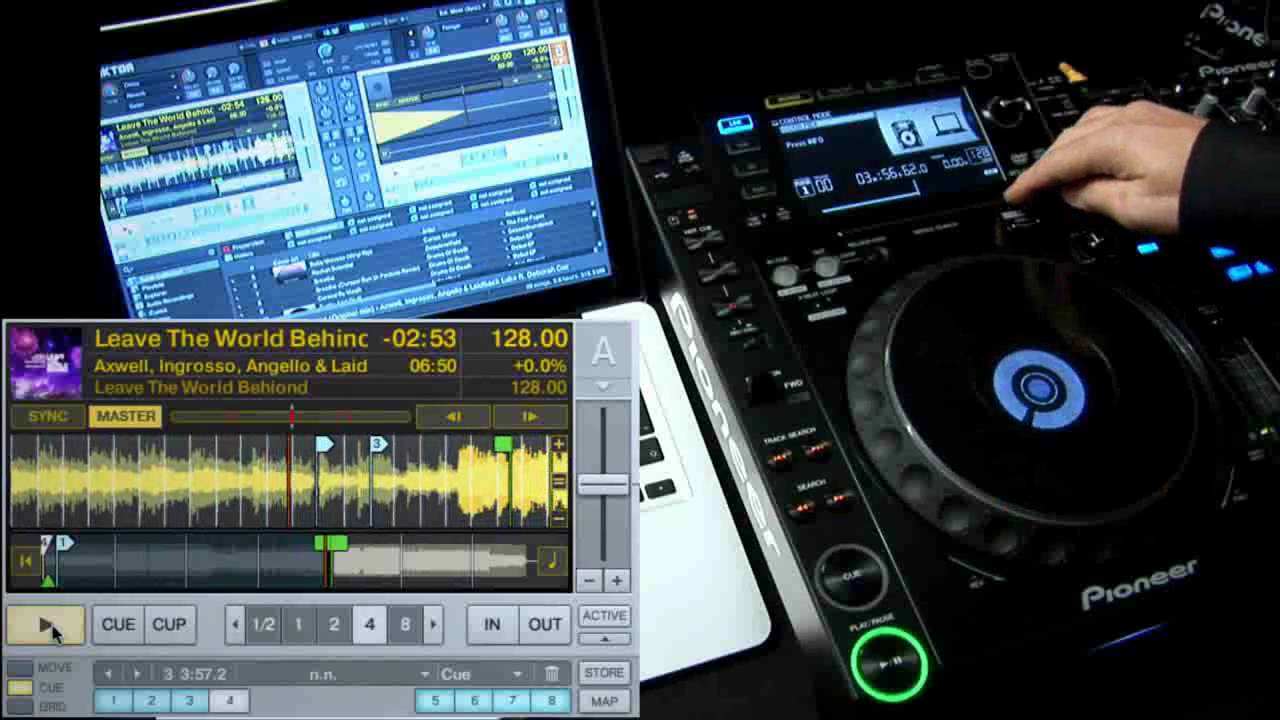Click cue marker 3 on waveform
1280x720 pixels.
tap(378, 444)
